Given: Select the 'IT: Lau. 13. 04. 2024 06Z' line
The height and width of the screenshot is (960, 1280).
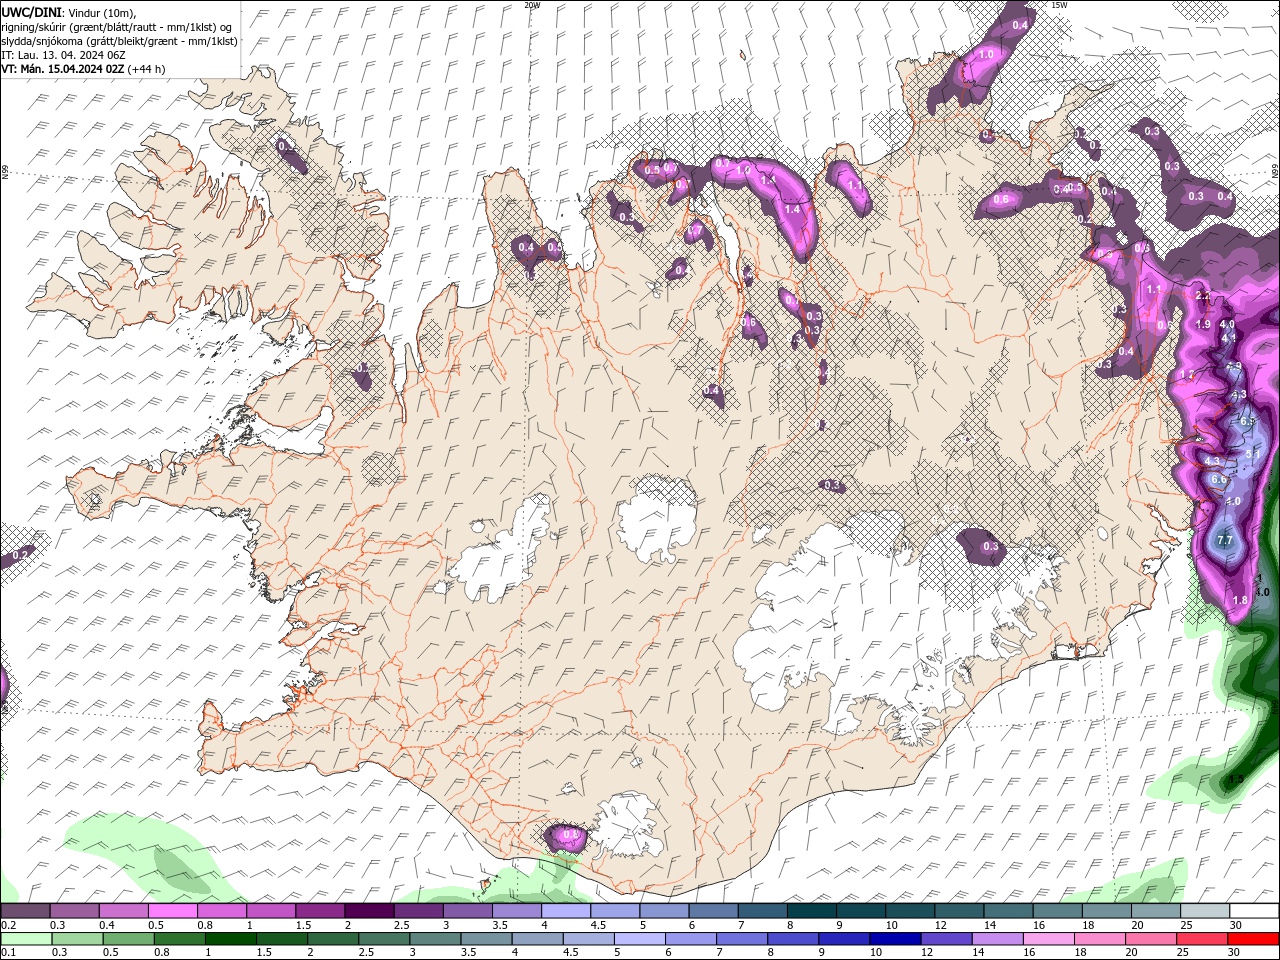Looking at the screenshot, I should pos(63,54).
